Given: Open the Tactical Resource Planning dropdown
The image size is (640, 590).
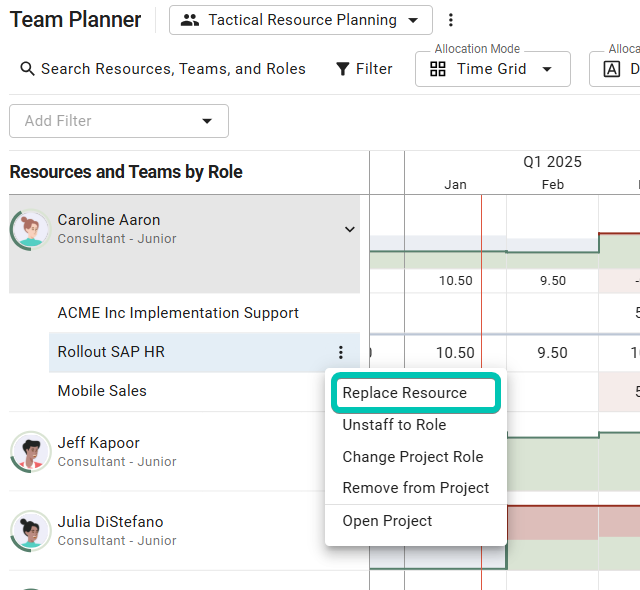Looking at the screenshot, I should (x=300, y=20).
